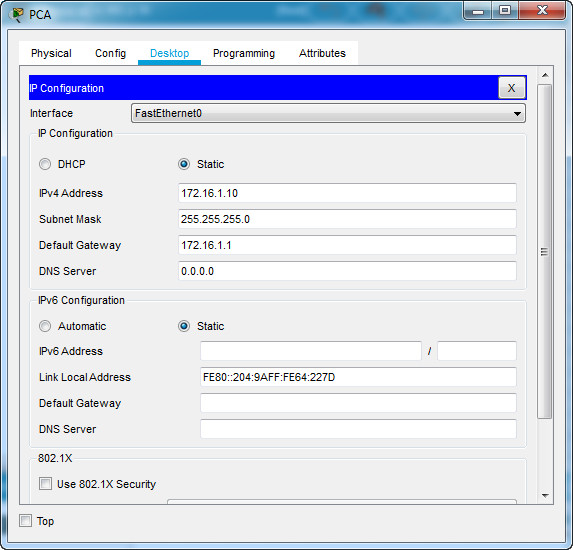573x550 pixels.
Task: Select the IPv6 Automatic radio button
Action: click(45, 326)
